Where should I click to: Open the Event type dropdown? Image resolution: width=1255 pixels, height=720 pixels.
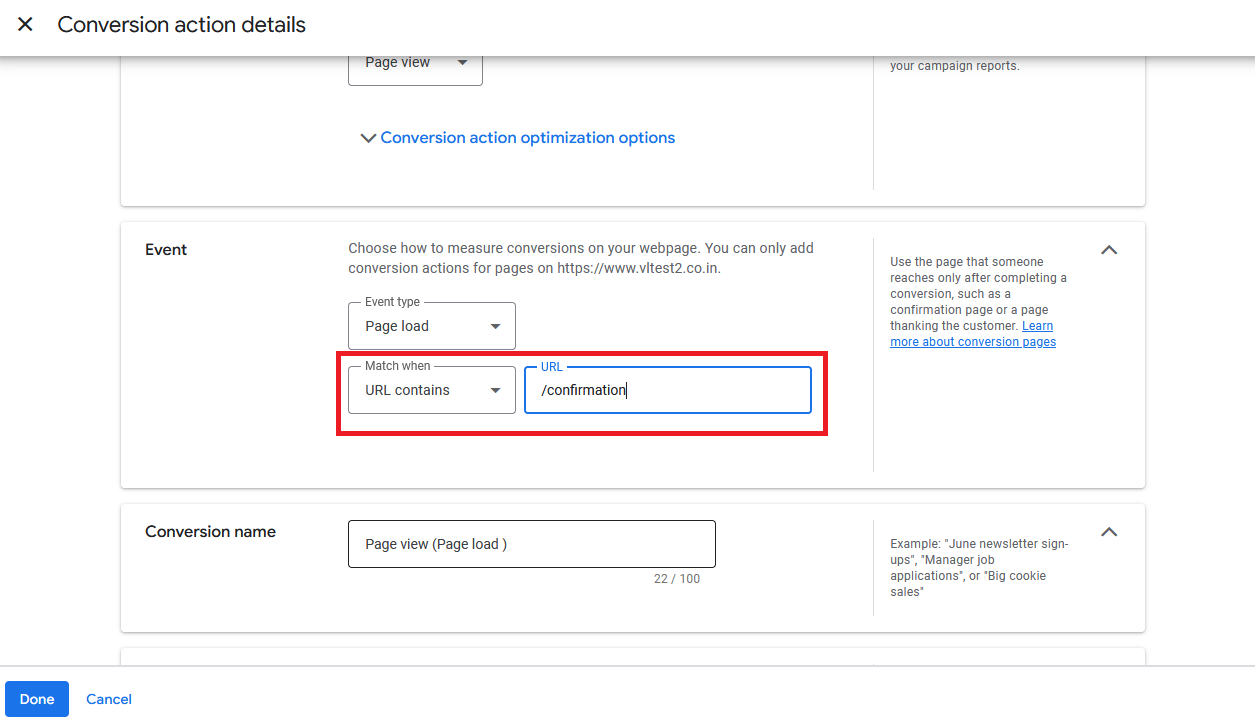click(431, 327)
